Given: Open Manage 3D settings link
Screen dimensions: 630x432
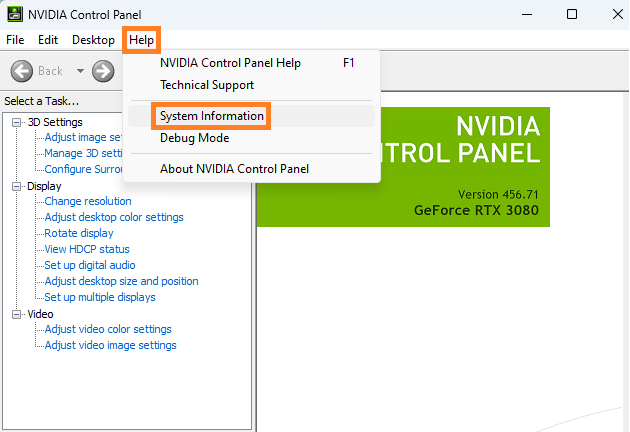Looking at the screenshot, I should (x=83, y=154).
